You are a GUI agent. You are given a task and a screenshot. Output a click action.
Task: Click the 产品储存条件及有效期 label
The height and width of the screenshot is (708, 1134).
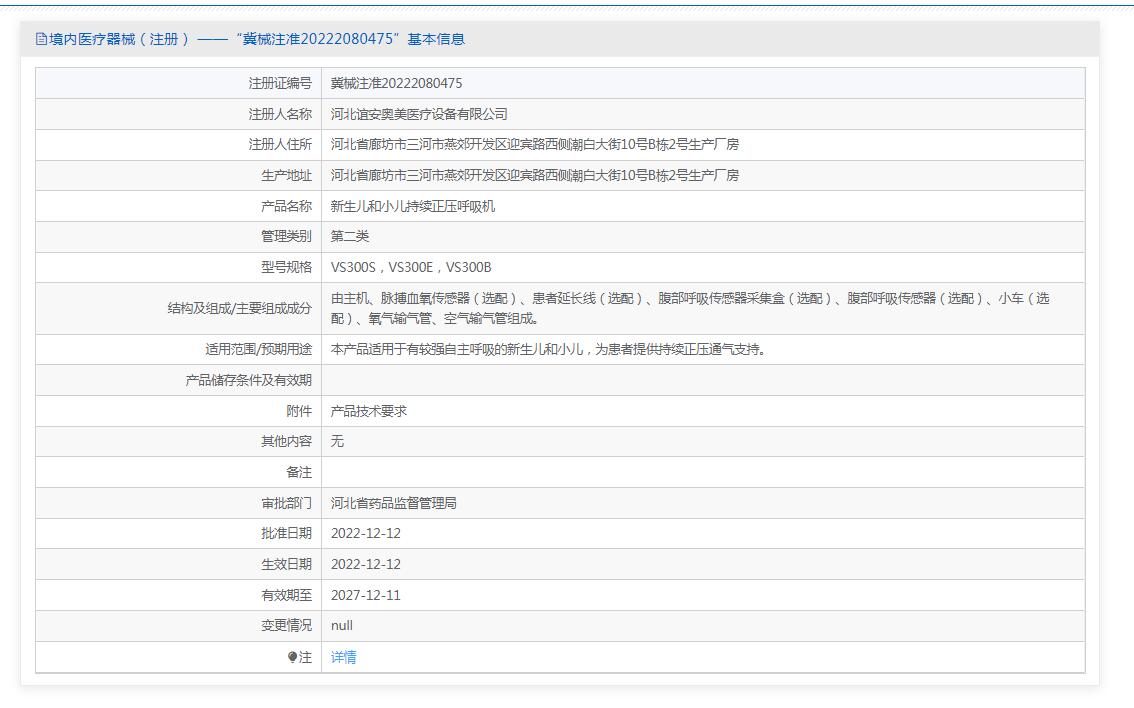click(x=249, y=380)
